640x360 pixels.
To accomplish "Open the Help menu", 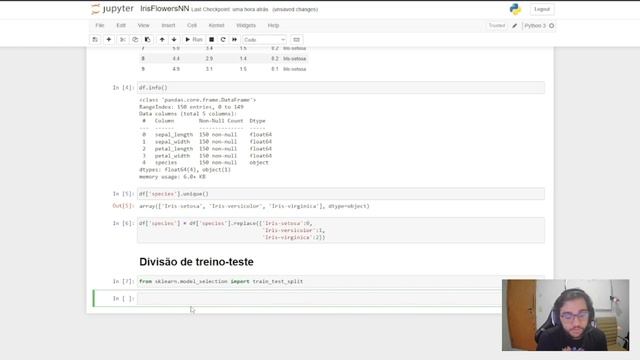I will click(273, 25).
